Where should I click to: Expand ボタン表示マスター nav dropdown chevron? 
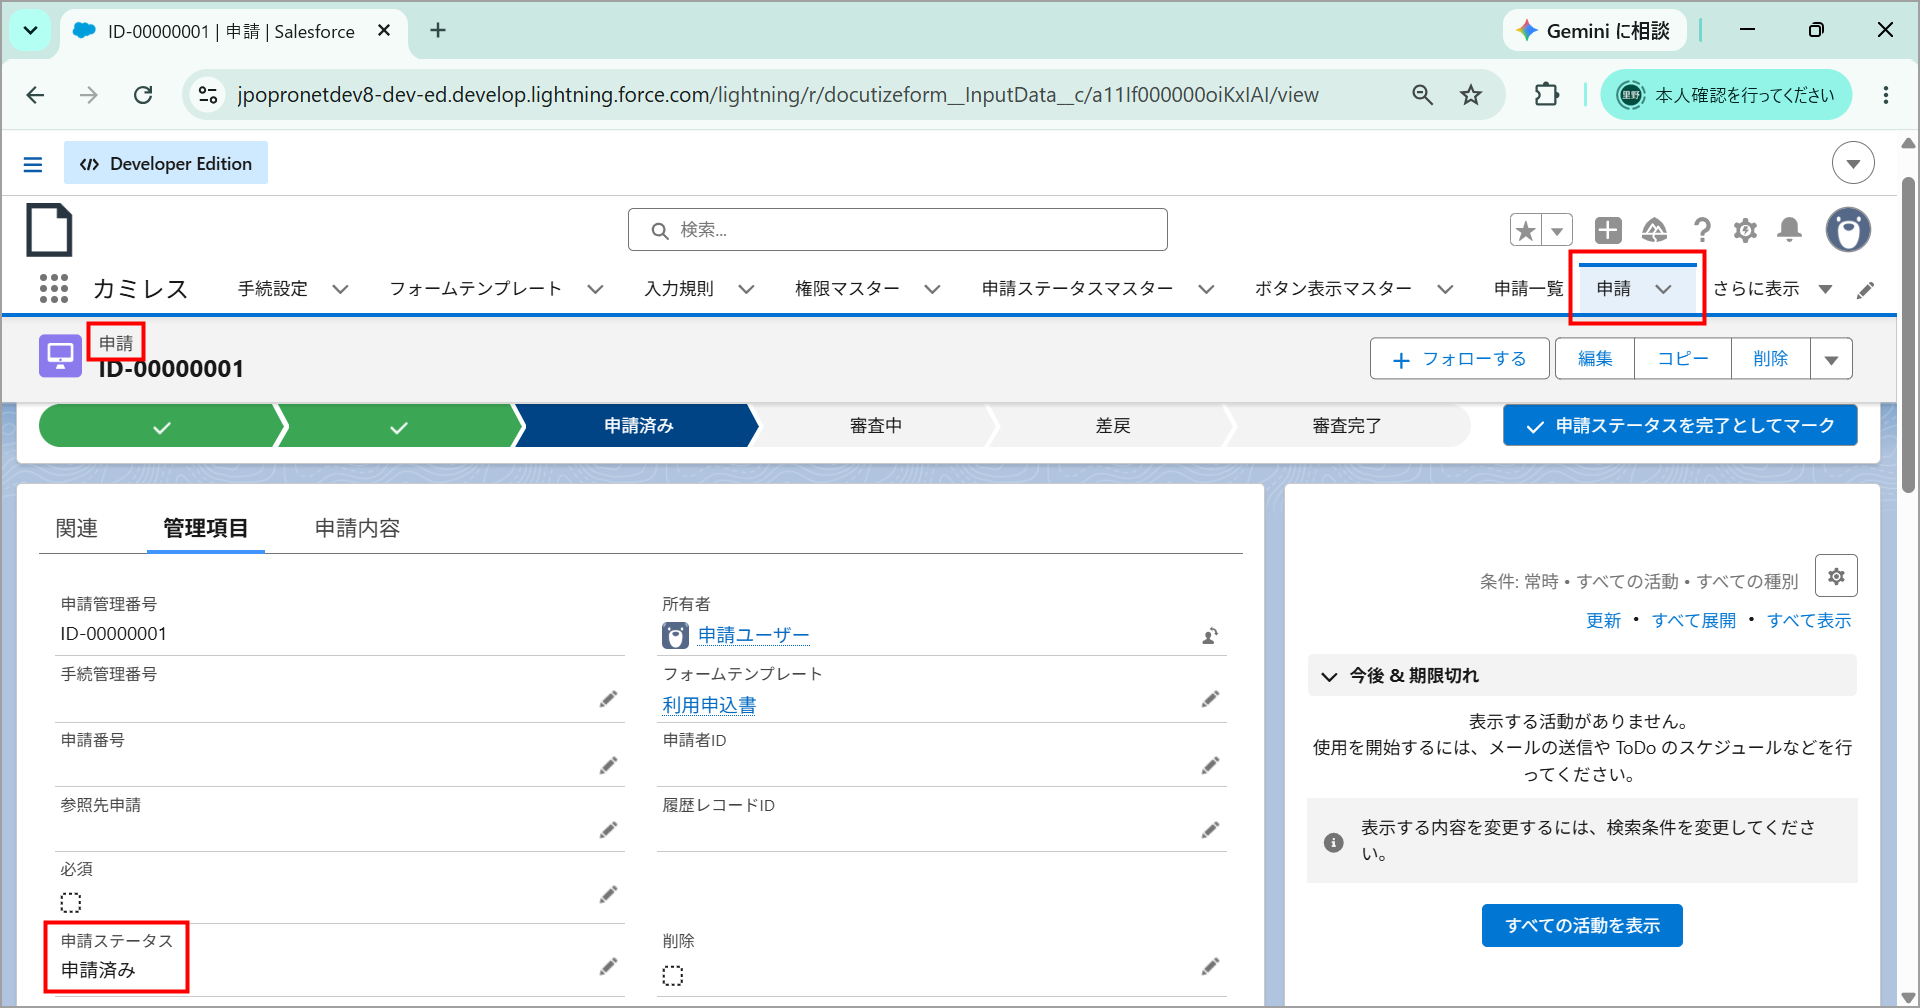click(x=1445, y=289)
